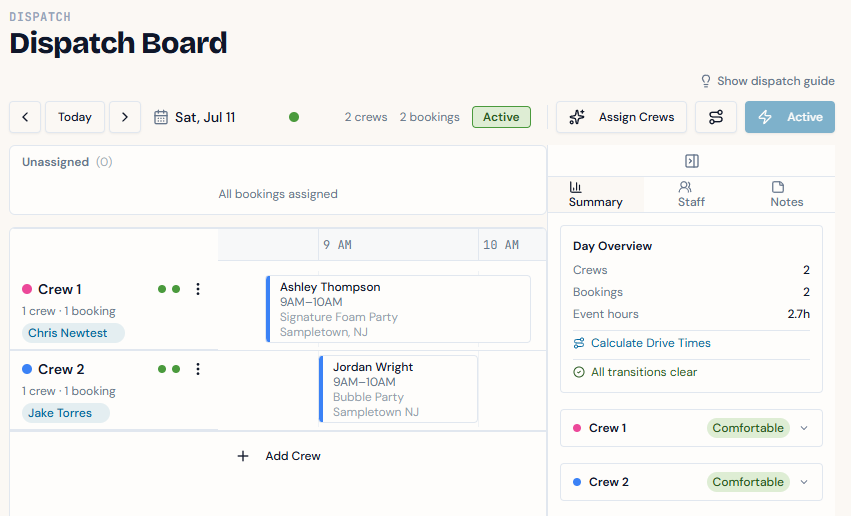Click Crew 2 Comfortable badge
This screenshot has width=851, height=516.
coord(748,482)
